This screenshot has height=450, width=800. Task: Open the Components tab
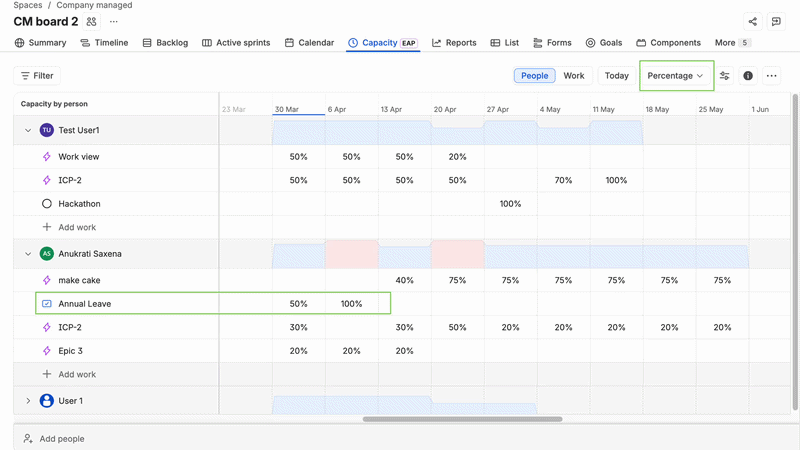[x=668, y=43]
